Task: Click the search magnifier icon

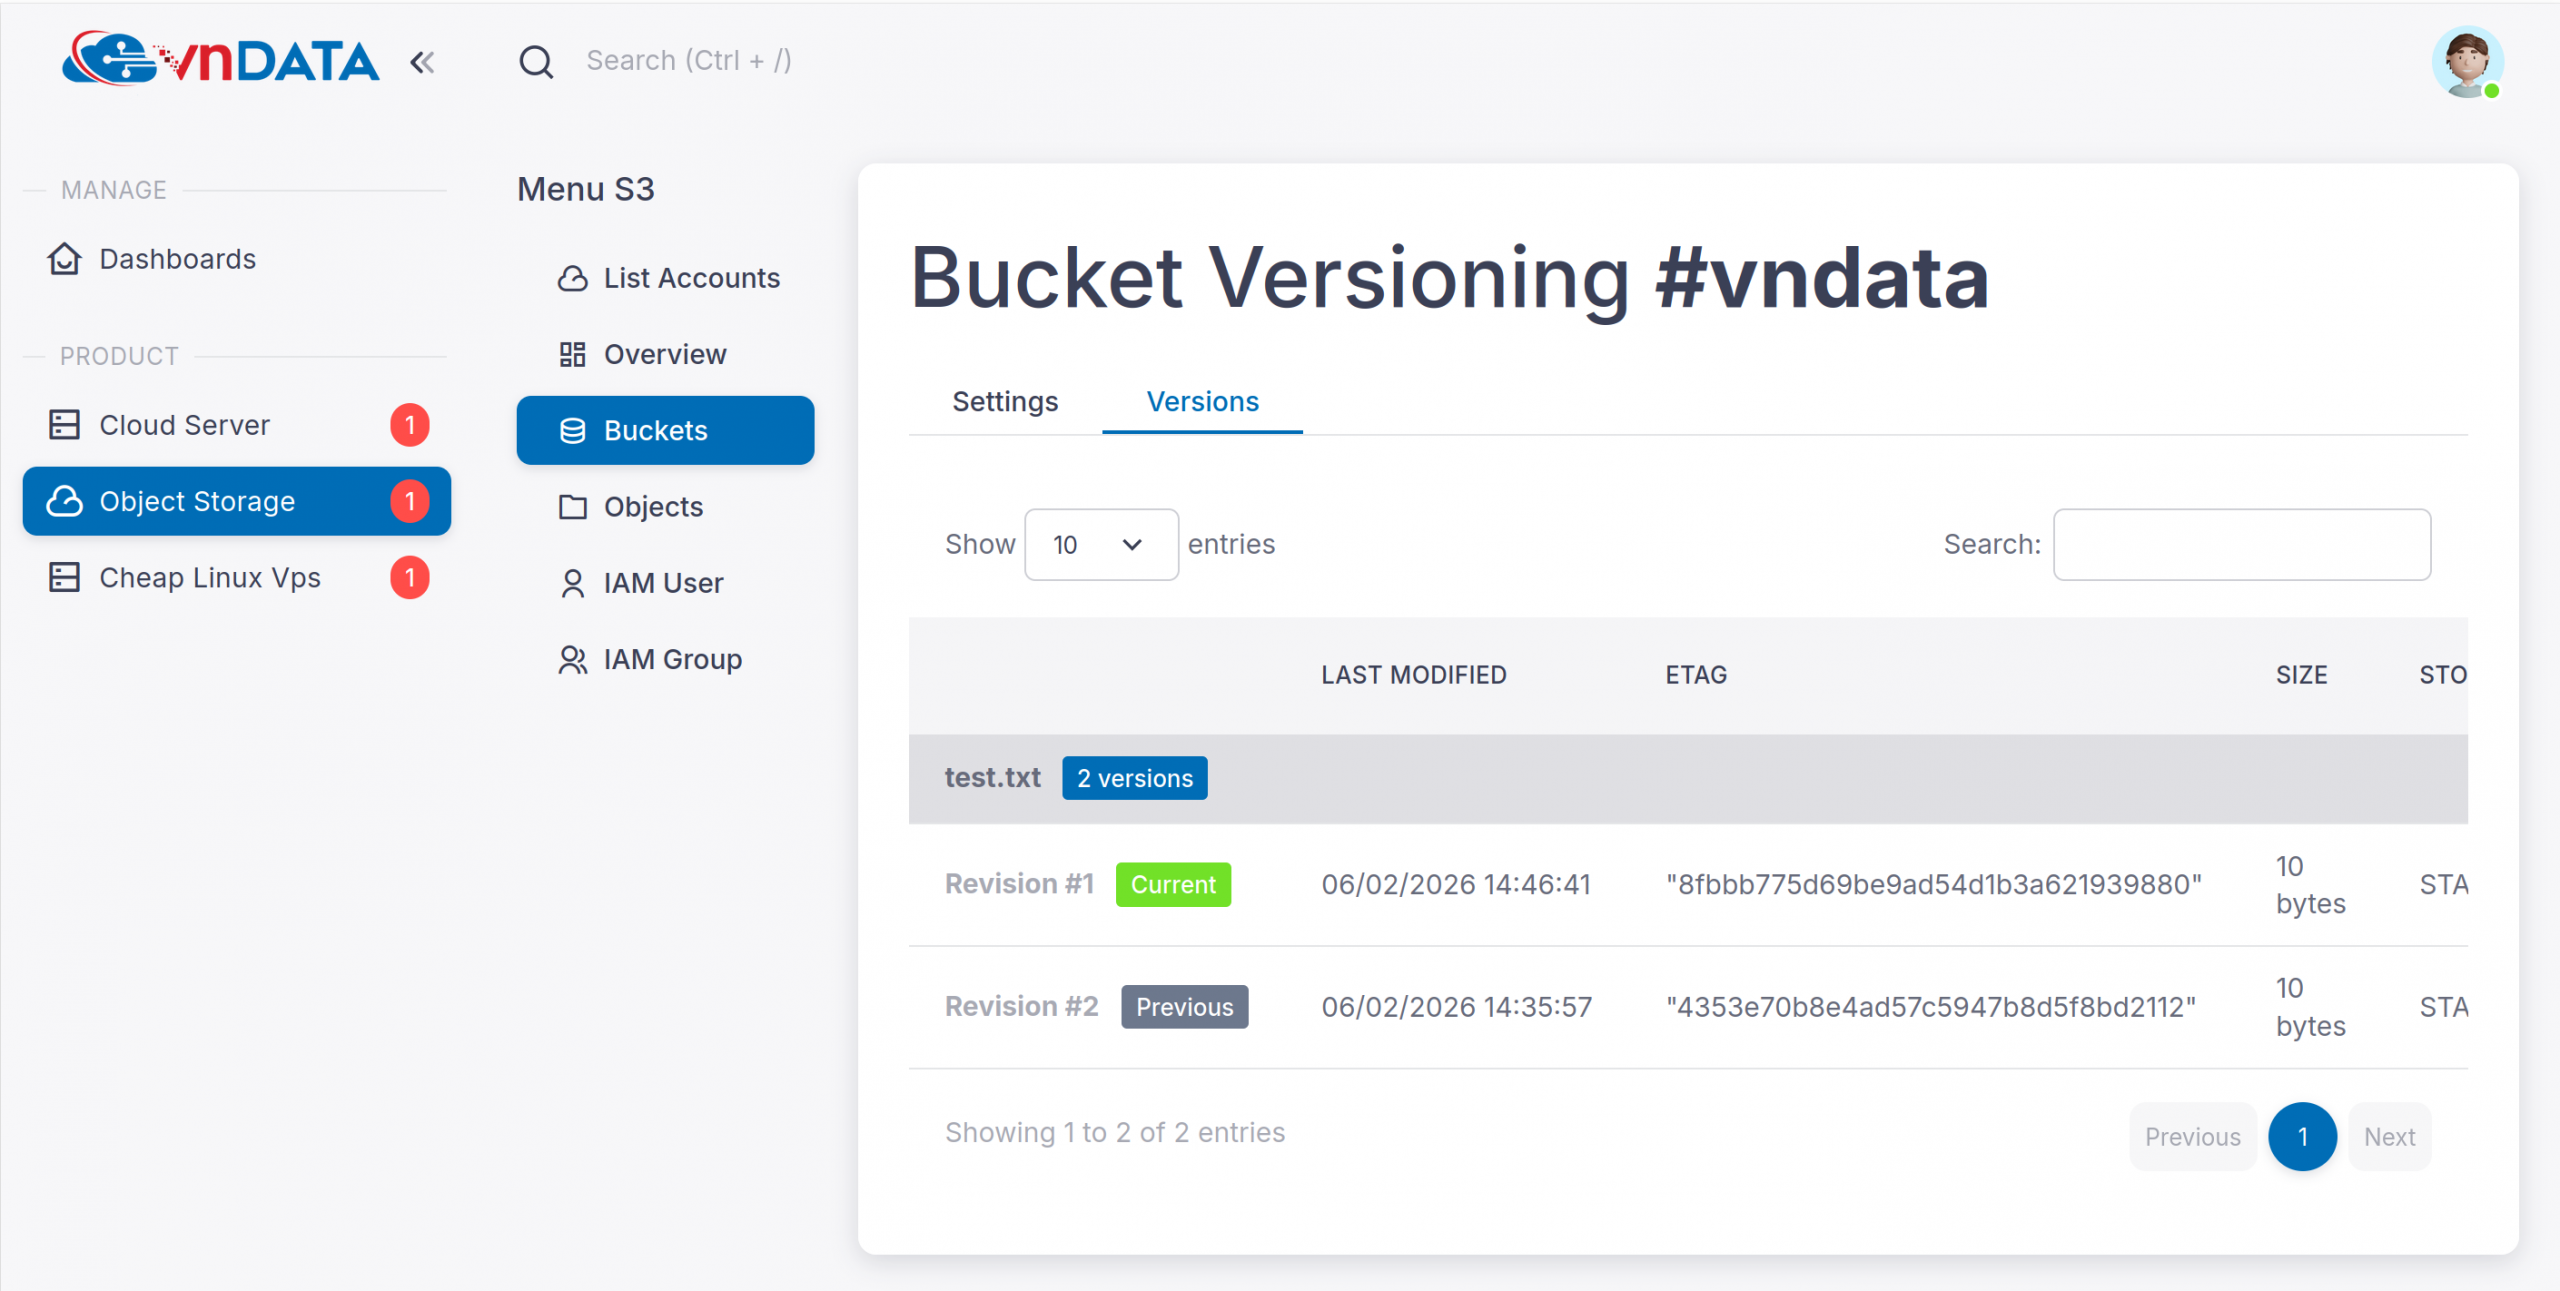Action: point(536,62)
